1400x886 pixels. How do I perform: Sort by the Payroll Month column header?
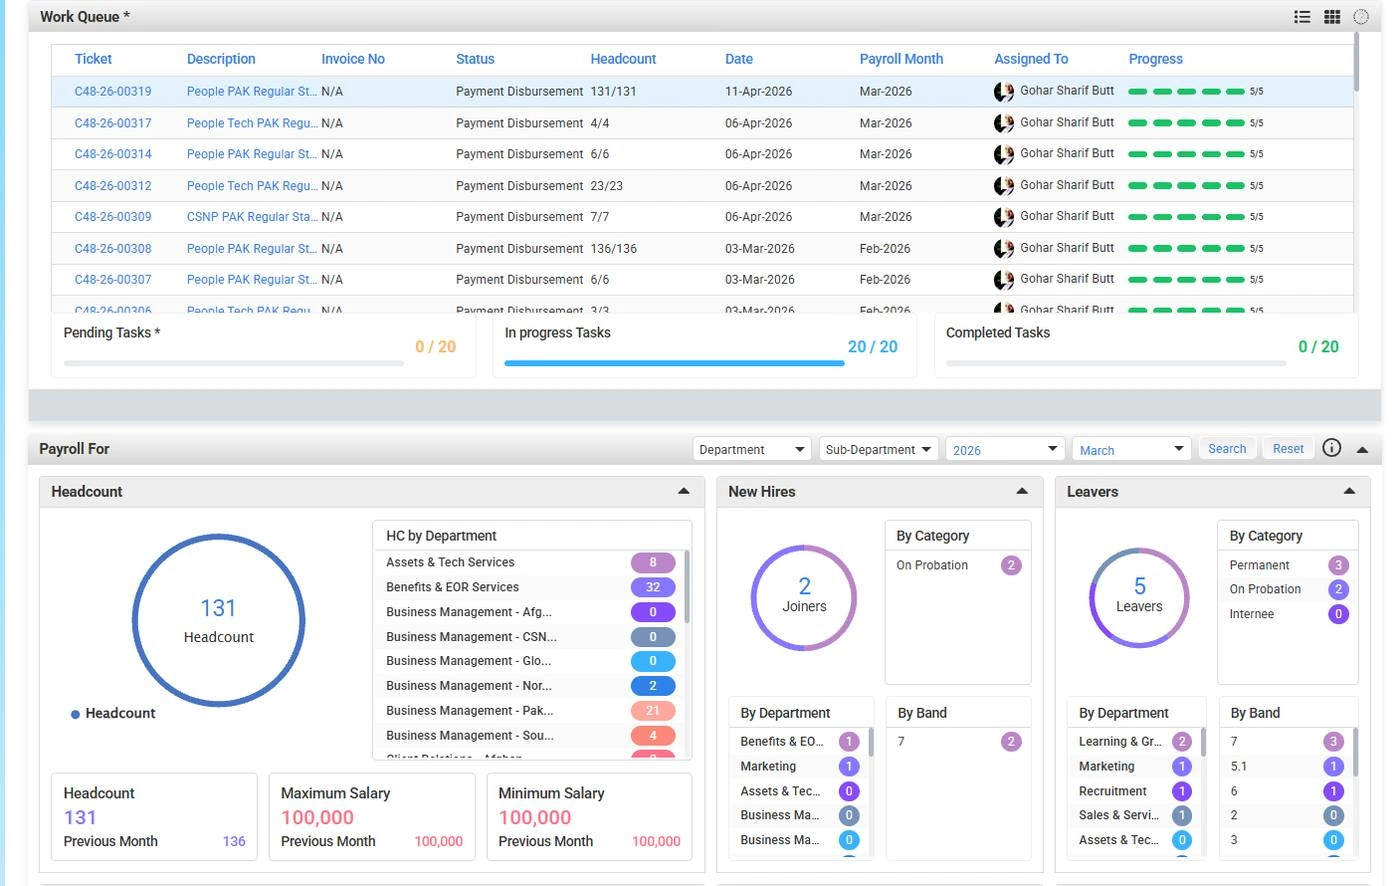(901, 59)
